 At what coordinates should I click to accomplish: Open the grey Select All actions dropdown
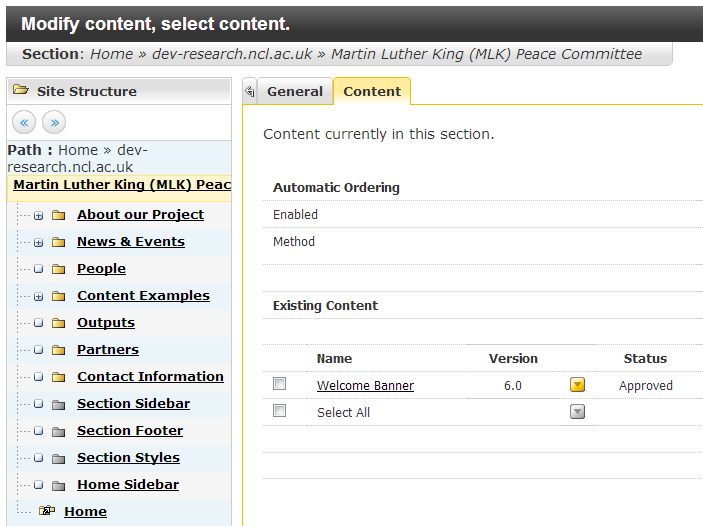[577, 412]
